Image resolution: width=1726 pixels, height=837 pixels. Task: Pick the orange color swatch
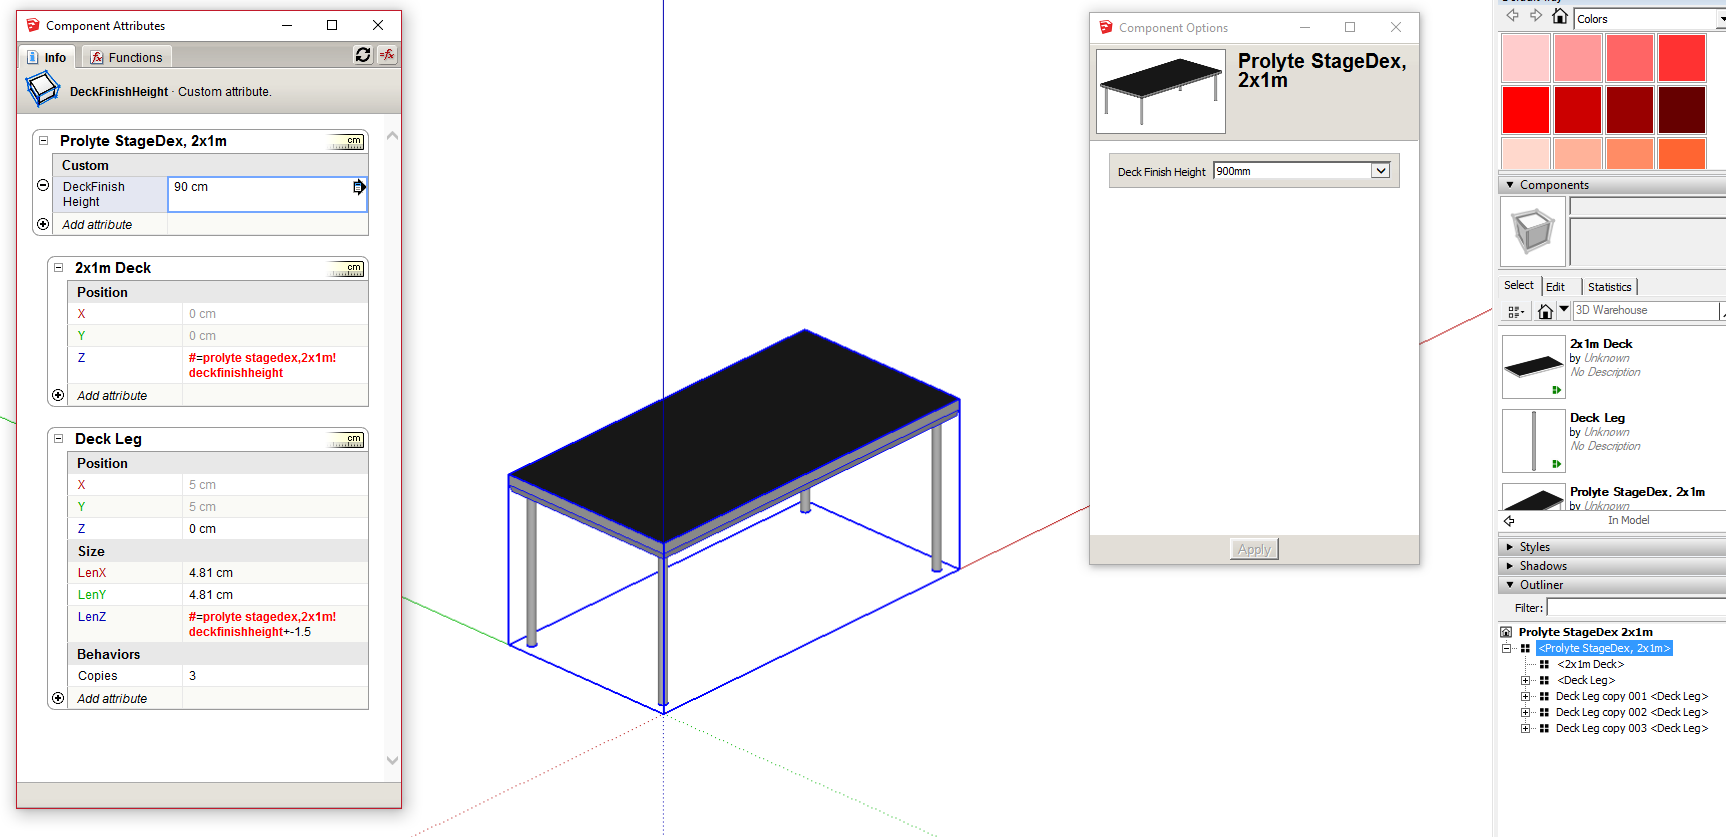click(x=1682, y=154)
